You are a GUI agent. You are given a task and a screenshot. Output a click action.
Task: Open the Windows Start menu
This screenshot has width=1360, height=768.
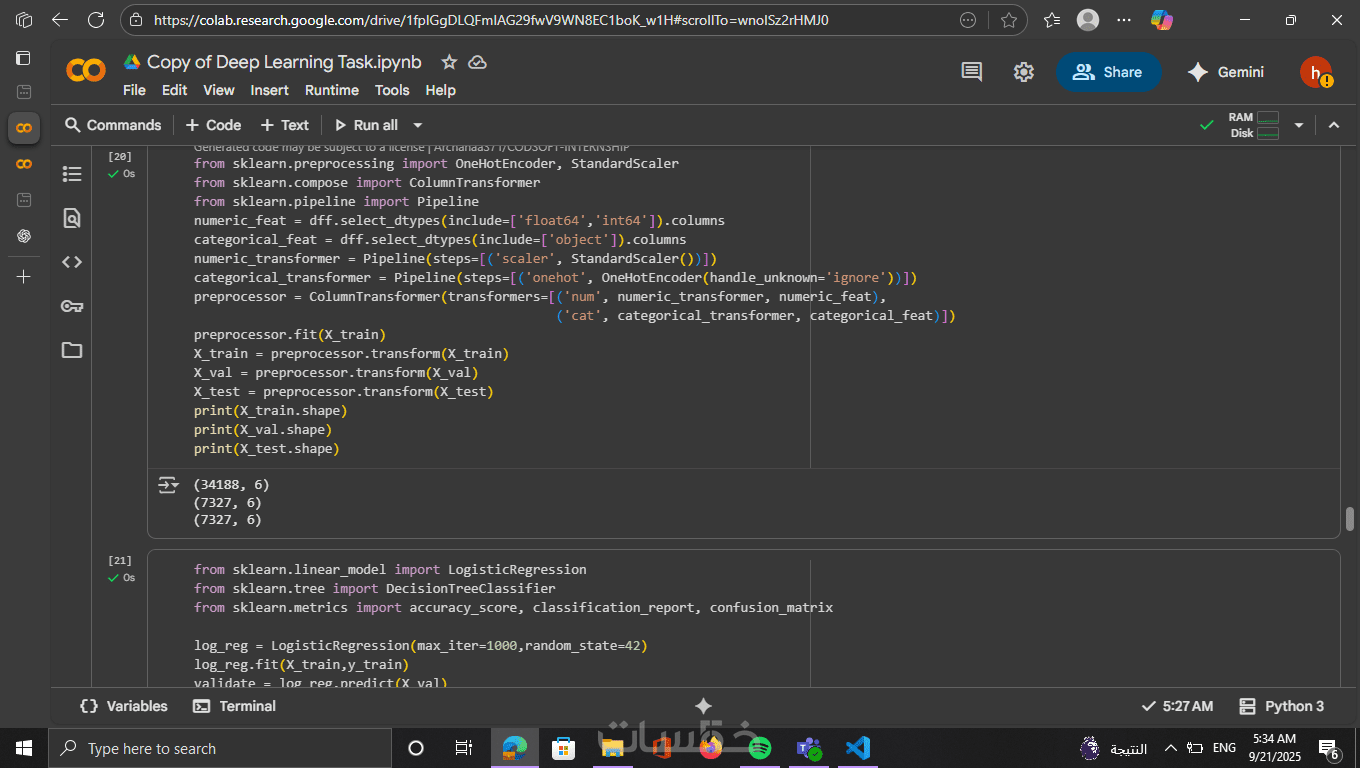(24, 748)
